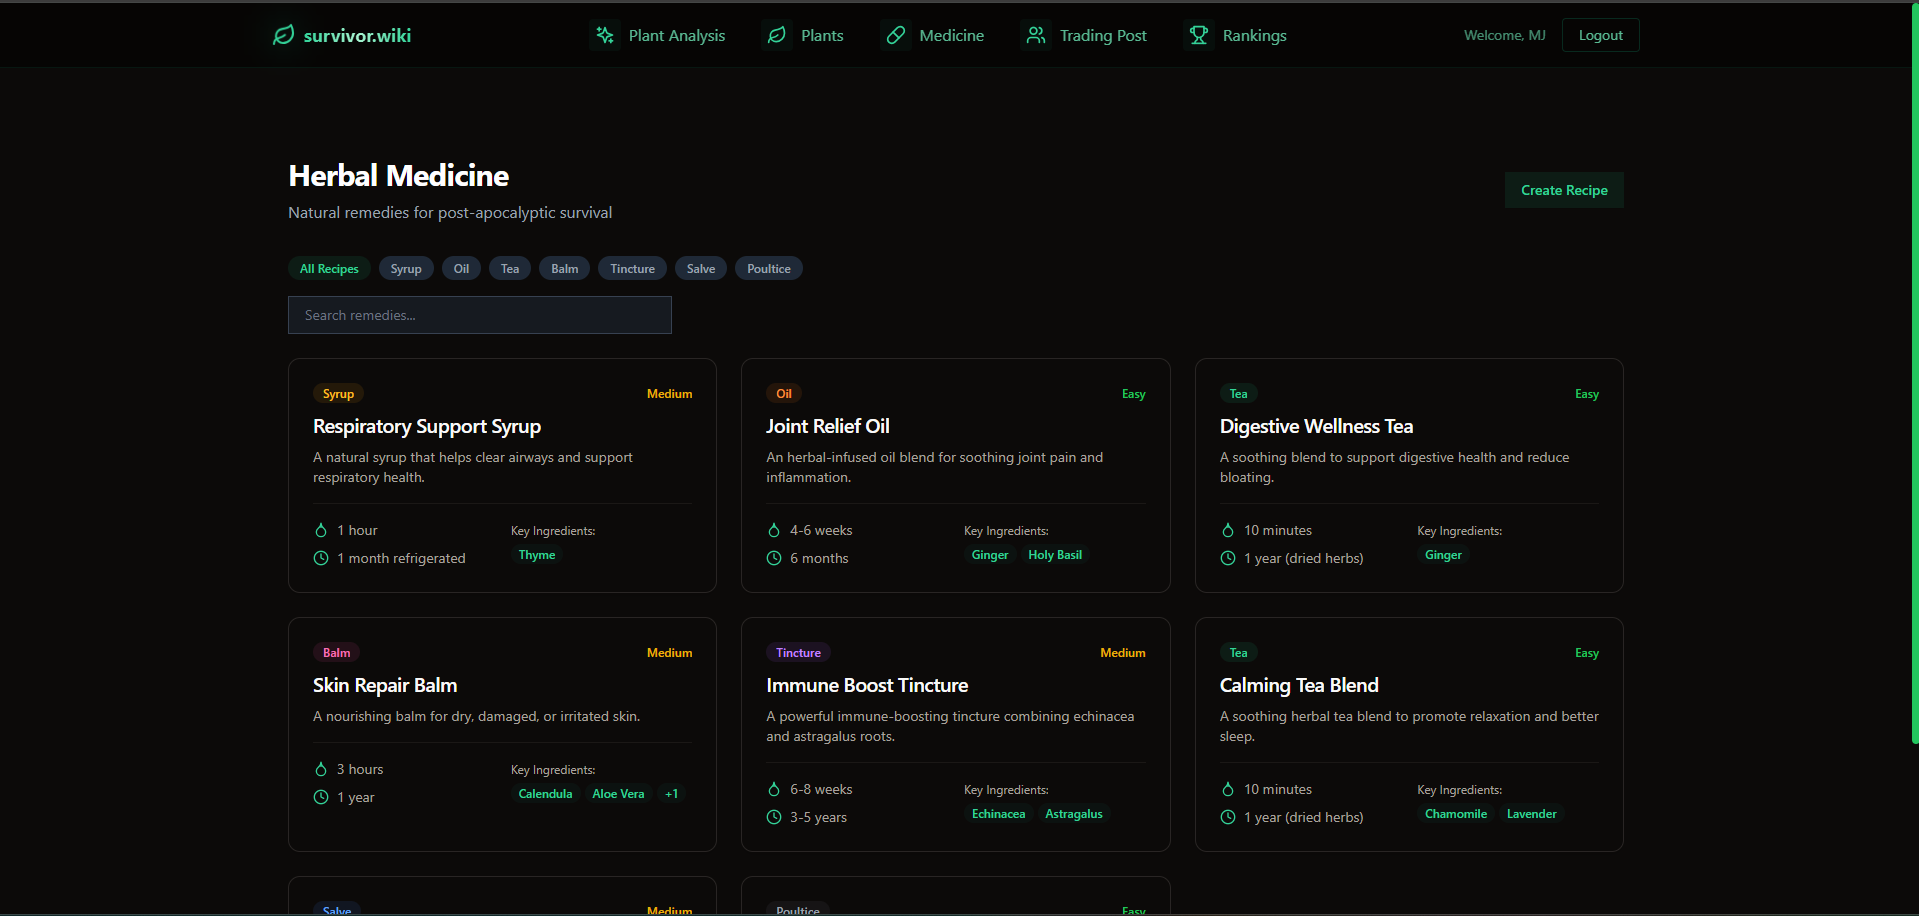Show only Tincture recipes
This screenshot has height=916, width=1919.
(633, 268)
